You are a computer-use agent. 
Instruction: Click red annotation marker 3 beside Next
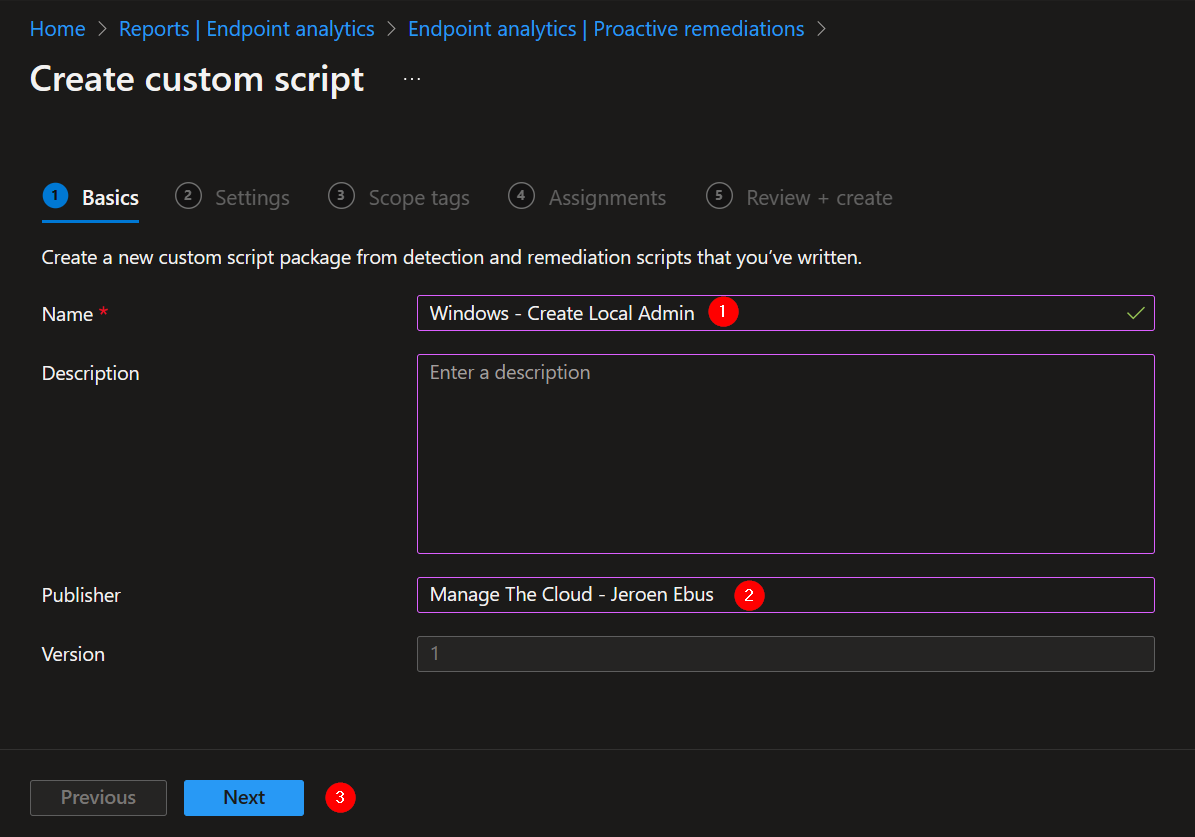point(341,797)
